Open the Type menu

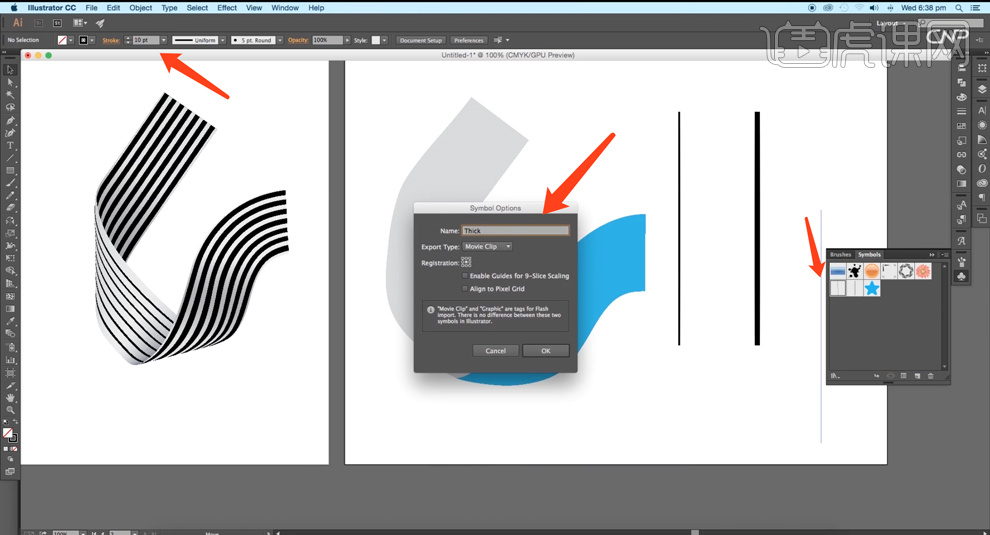pos(169,8)
